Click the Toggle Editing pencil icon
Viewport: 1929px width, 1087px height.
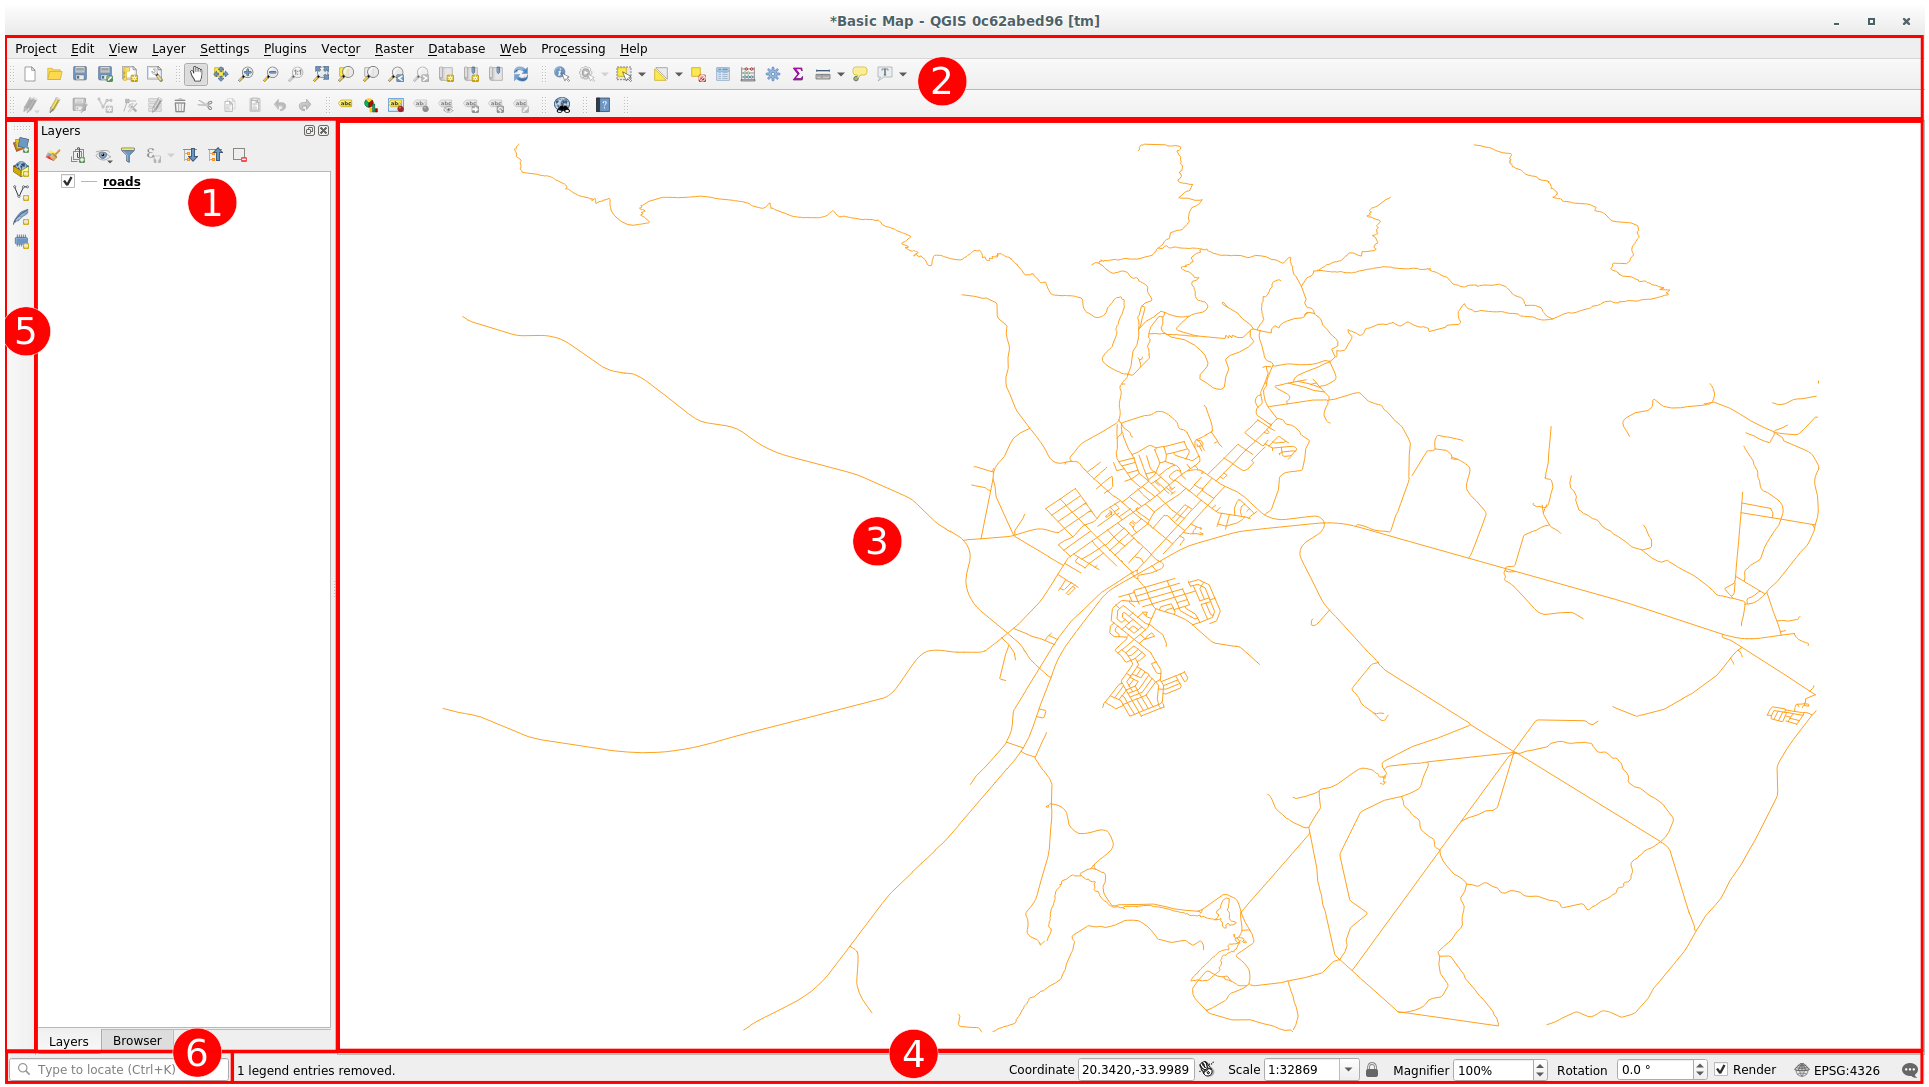(54, 105)
